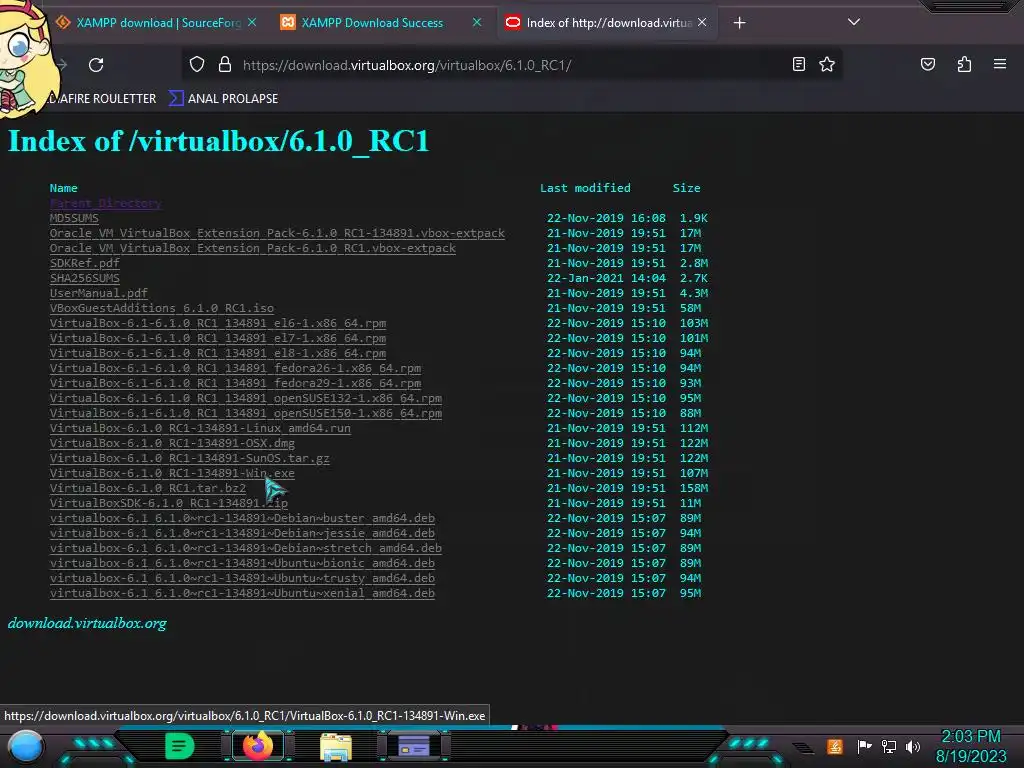
Task: Download the openSUSE150 rpm package
Action: 246,413
